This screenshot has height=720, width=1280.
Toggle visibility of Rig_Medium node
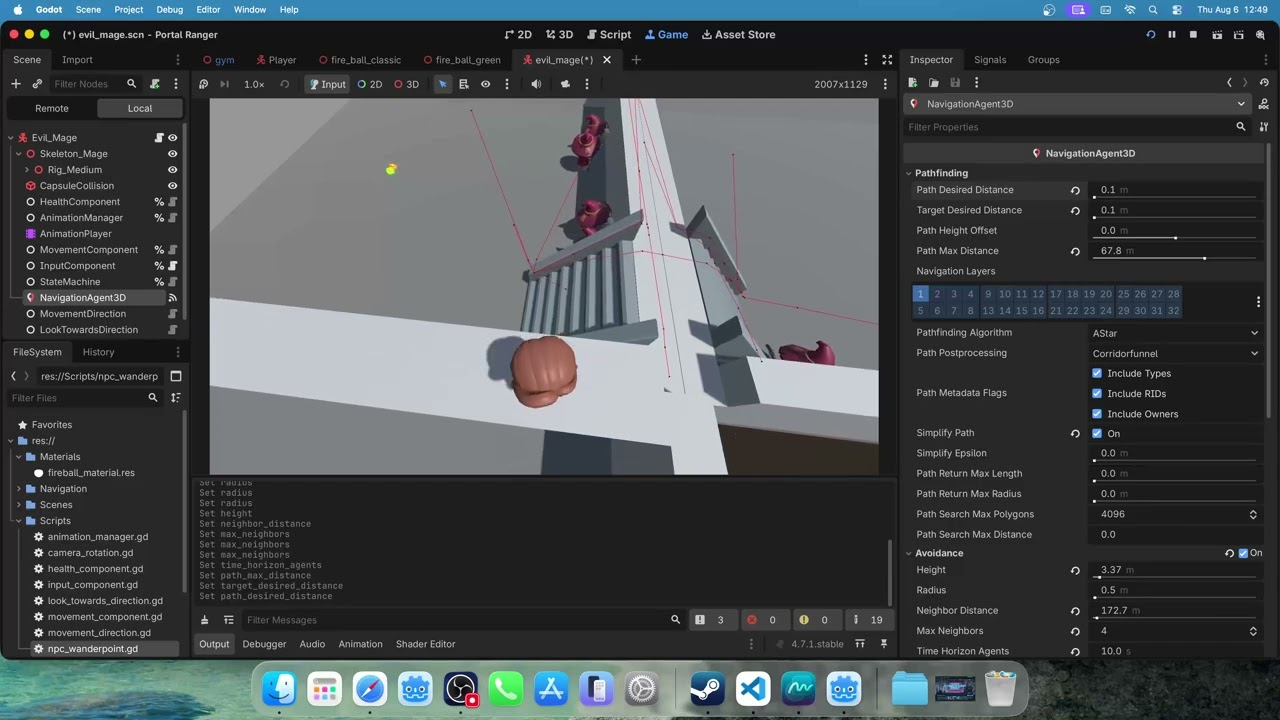click(172, 170)
